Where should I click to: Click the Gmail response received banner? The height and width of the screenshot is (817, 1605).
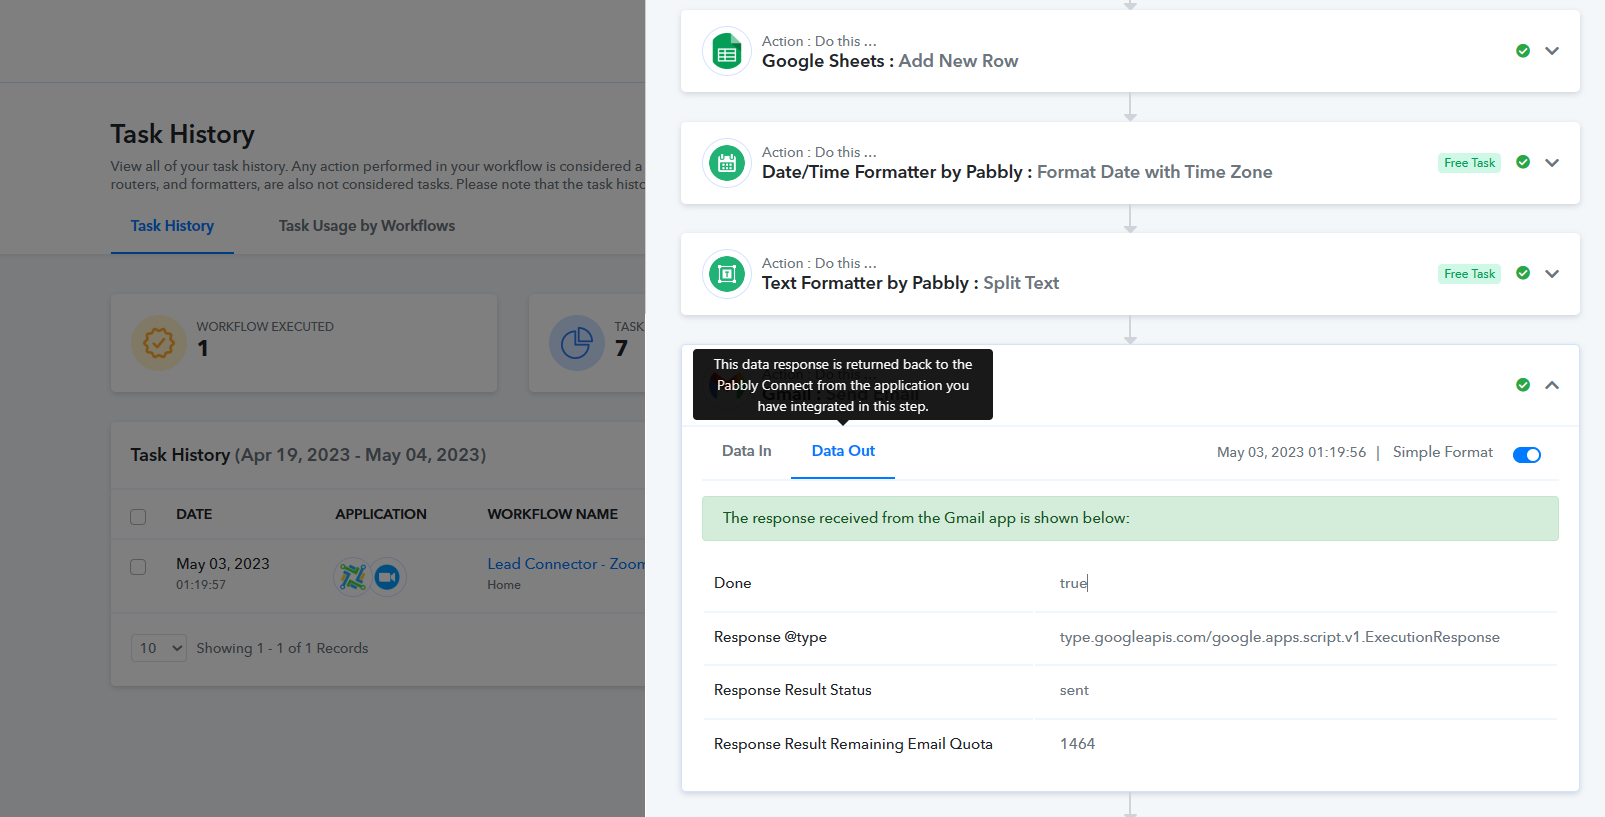1130,518
